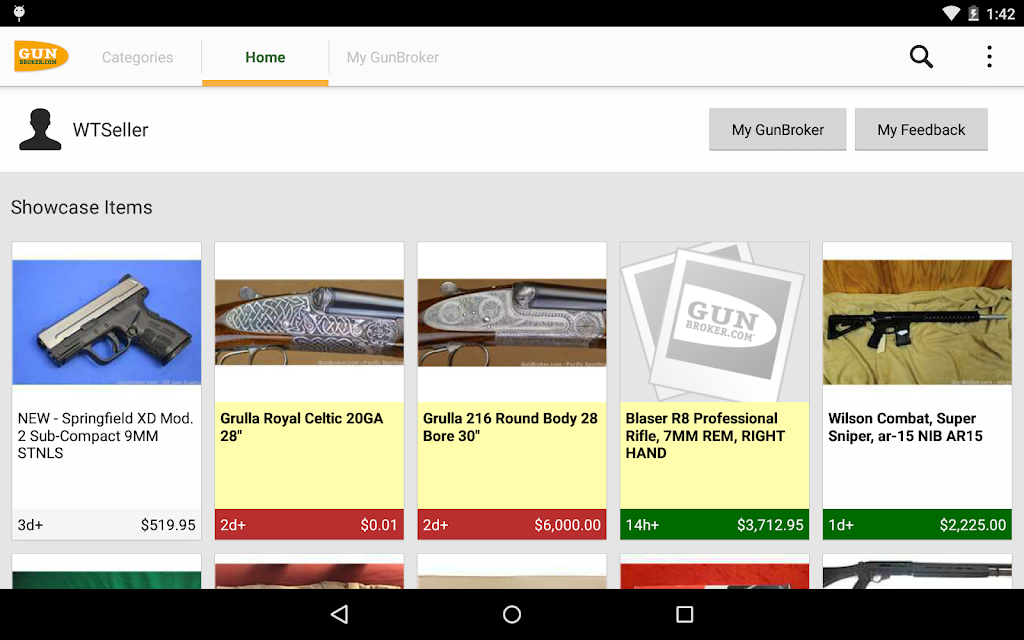Tap the $2,225.00 price

[972, 525]
